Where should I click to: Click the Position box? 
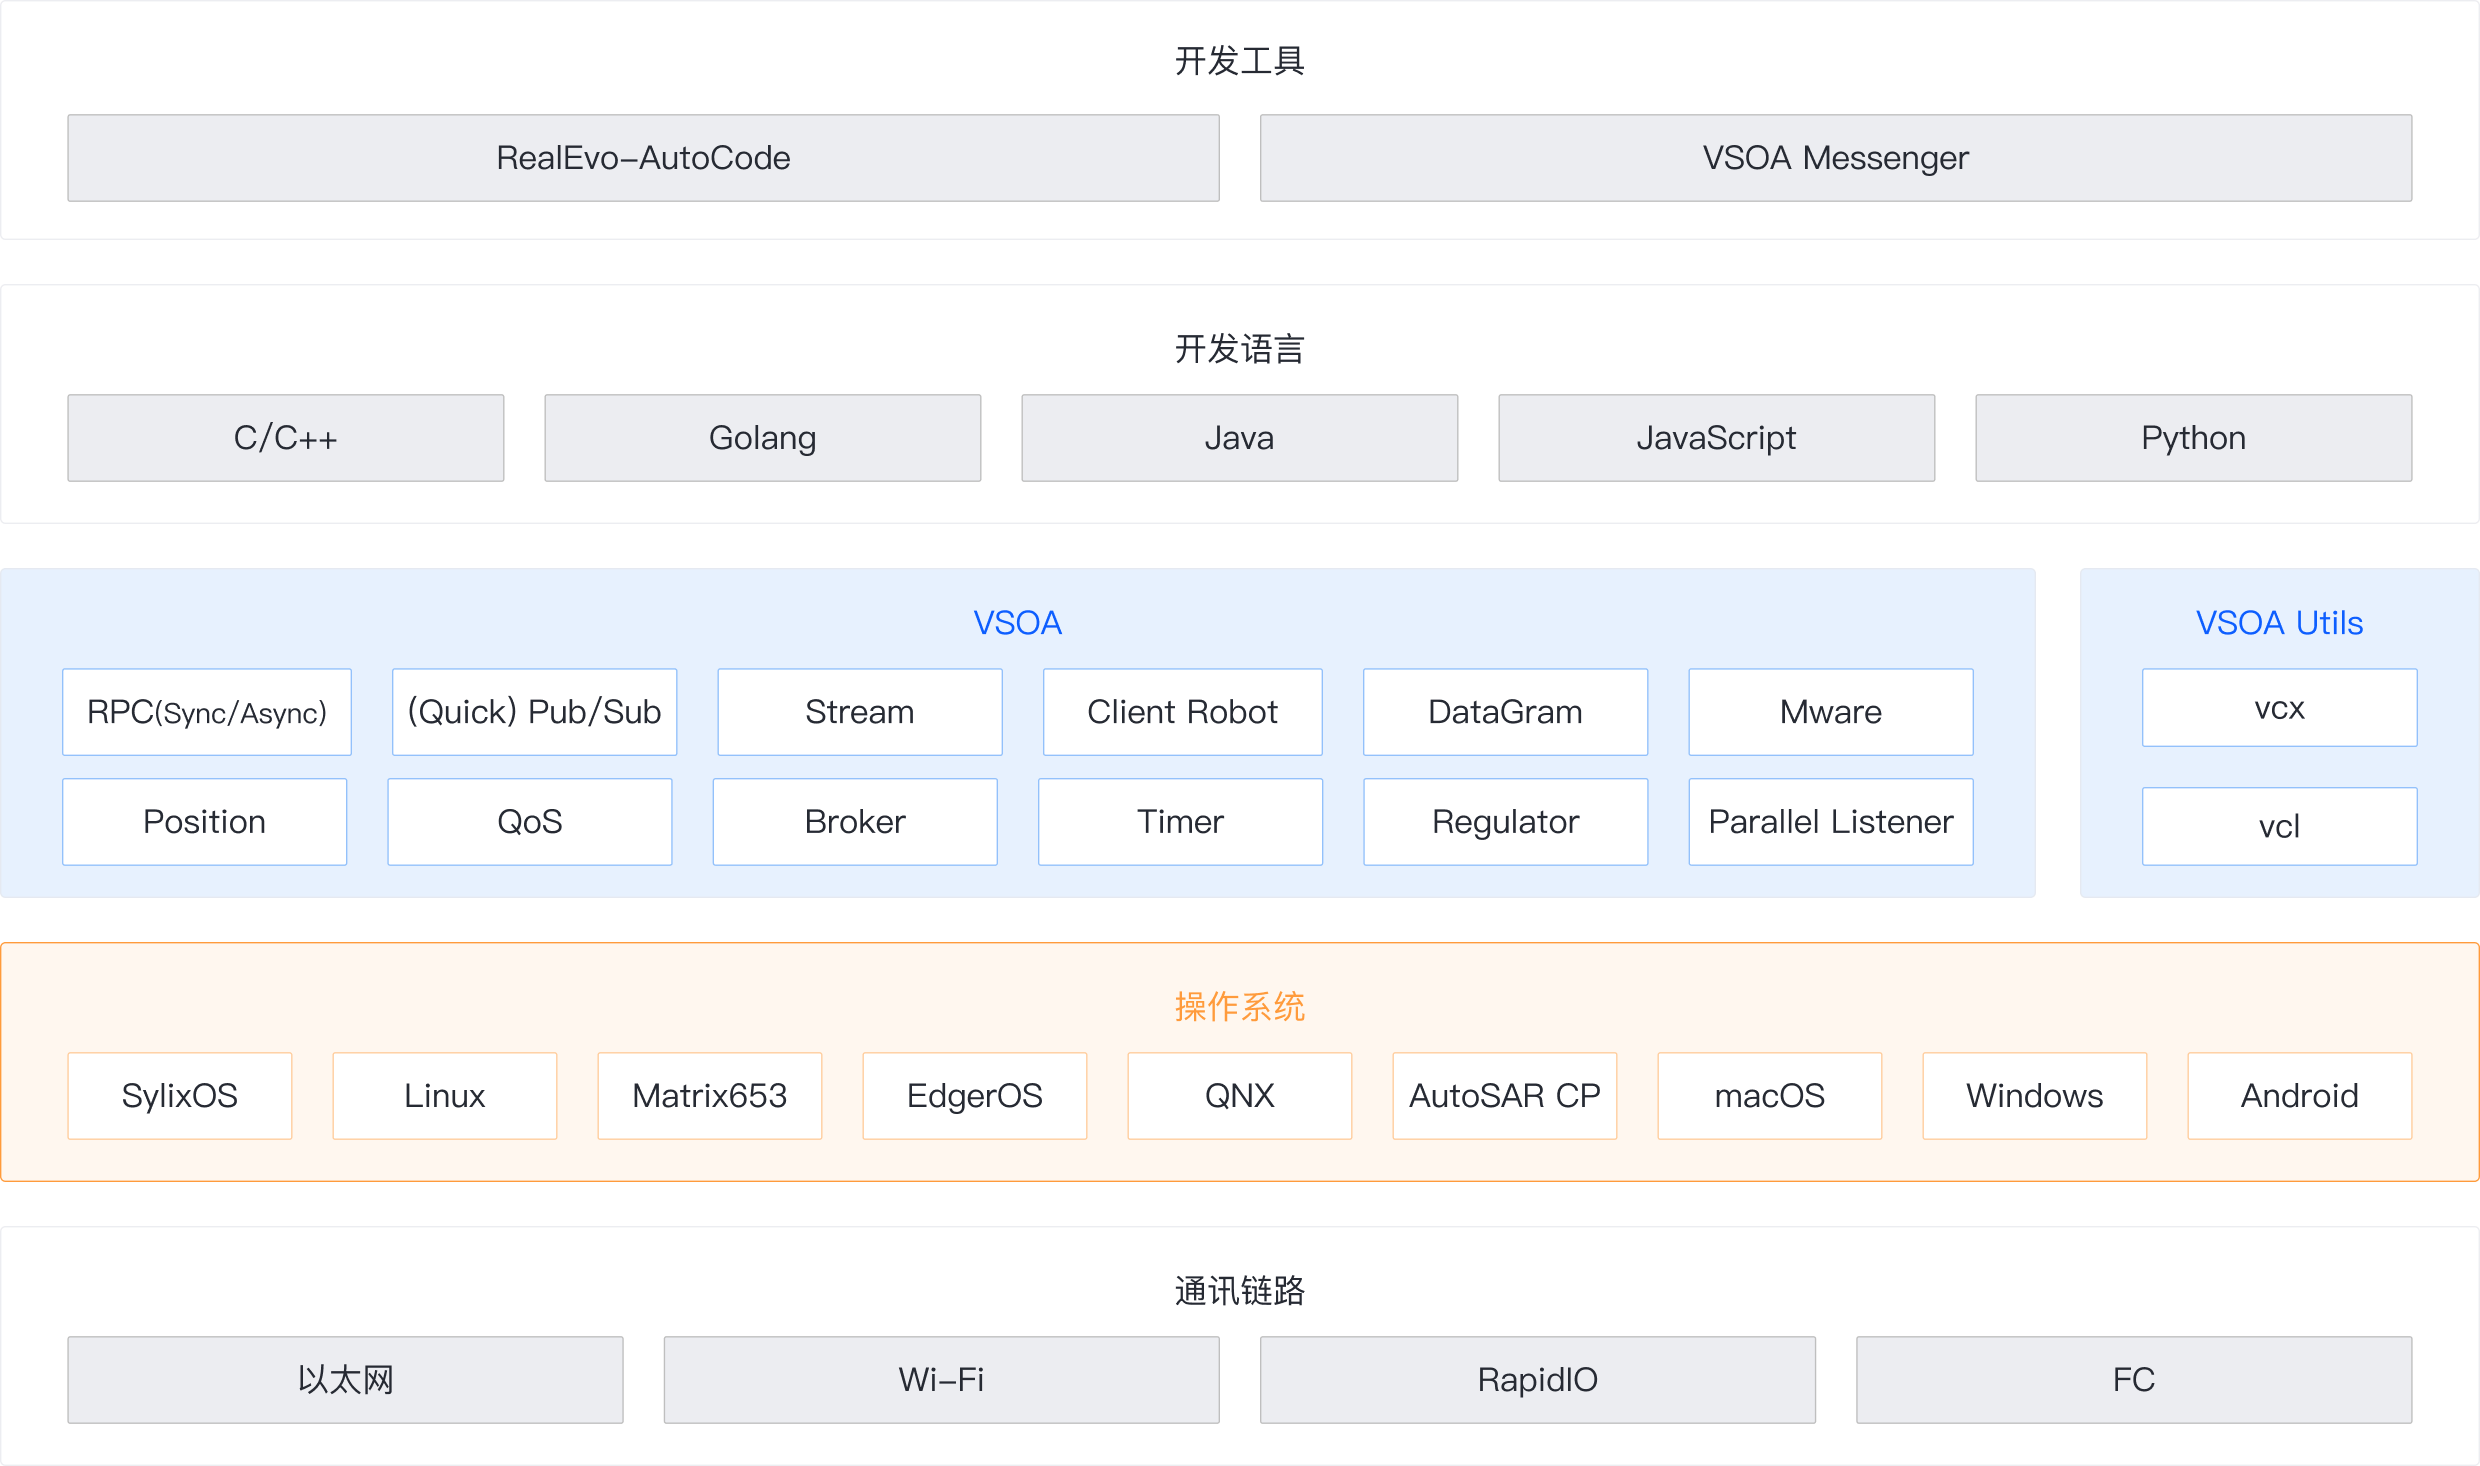205,822
